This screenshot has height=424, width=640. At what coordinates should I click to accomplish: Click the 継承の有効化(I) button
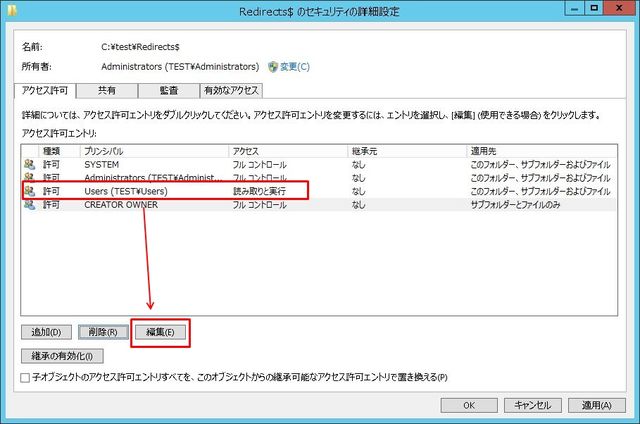click(62, 356)
